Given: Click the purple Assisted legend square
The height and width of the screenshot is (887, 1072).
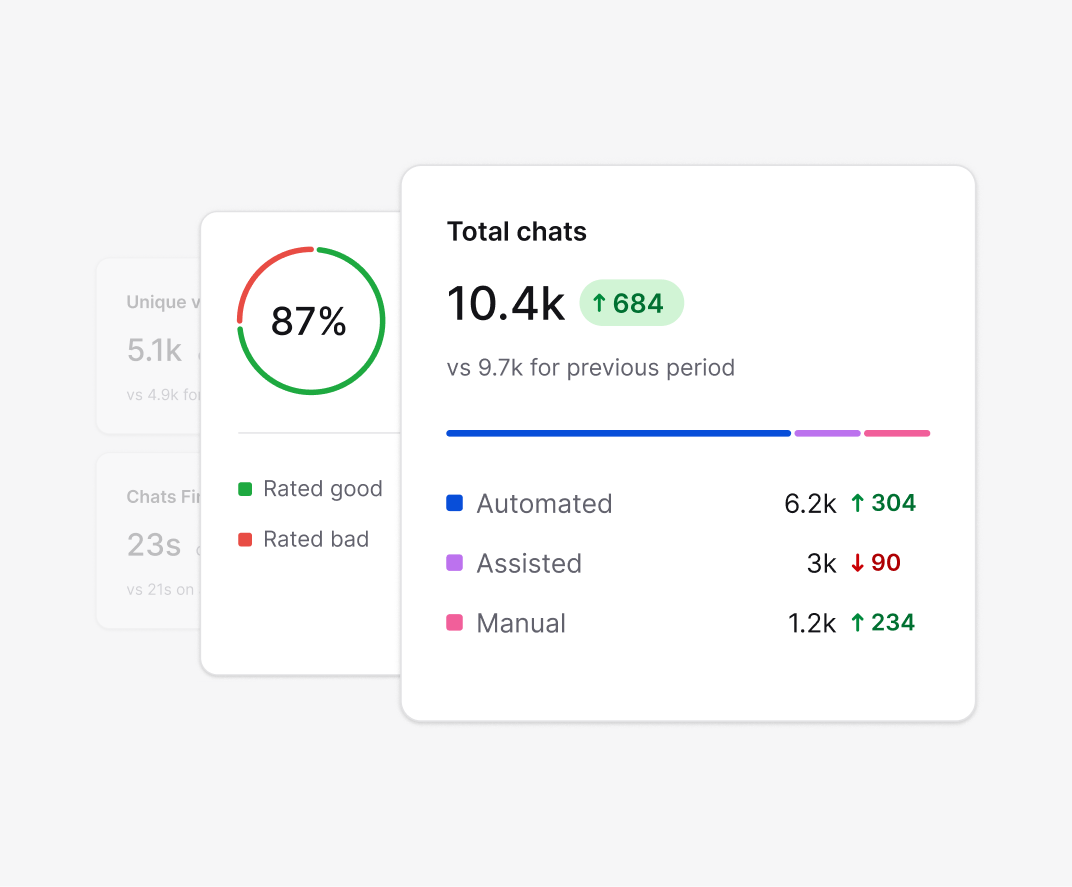Looking at the screenshot, I should (x=455, y=563).
